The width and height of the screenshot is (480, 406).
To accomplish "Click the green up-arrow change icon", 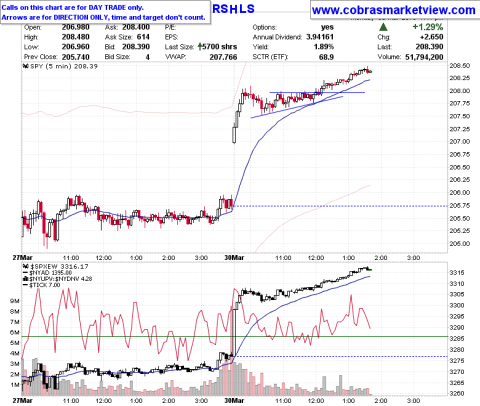I will 383,27.
